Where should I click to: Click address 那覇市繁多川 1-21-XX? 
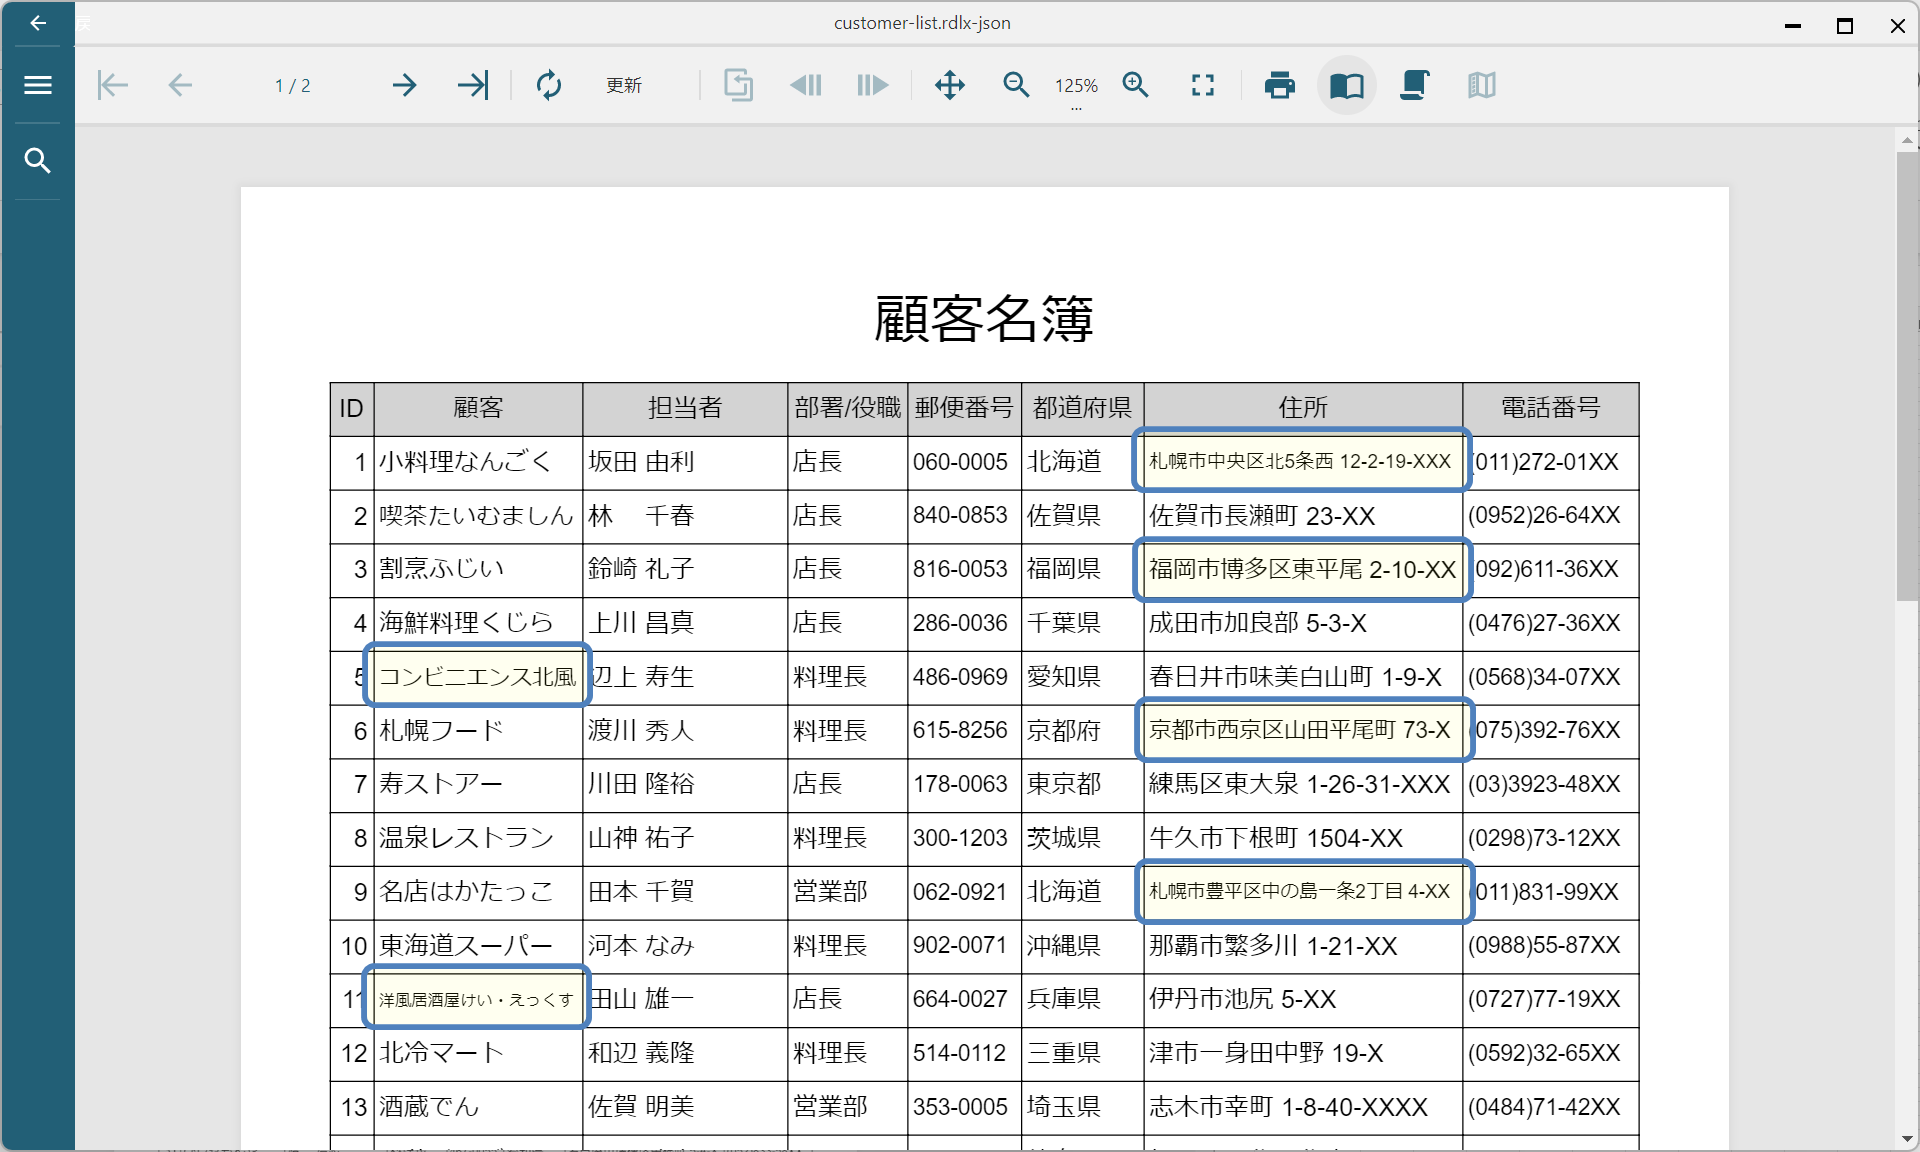click(x=1273, y=945)
